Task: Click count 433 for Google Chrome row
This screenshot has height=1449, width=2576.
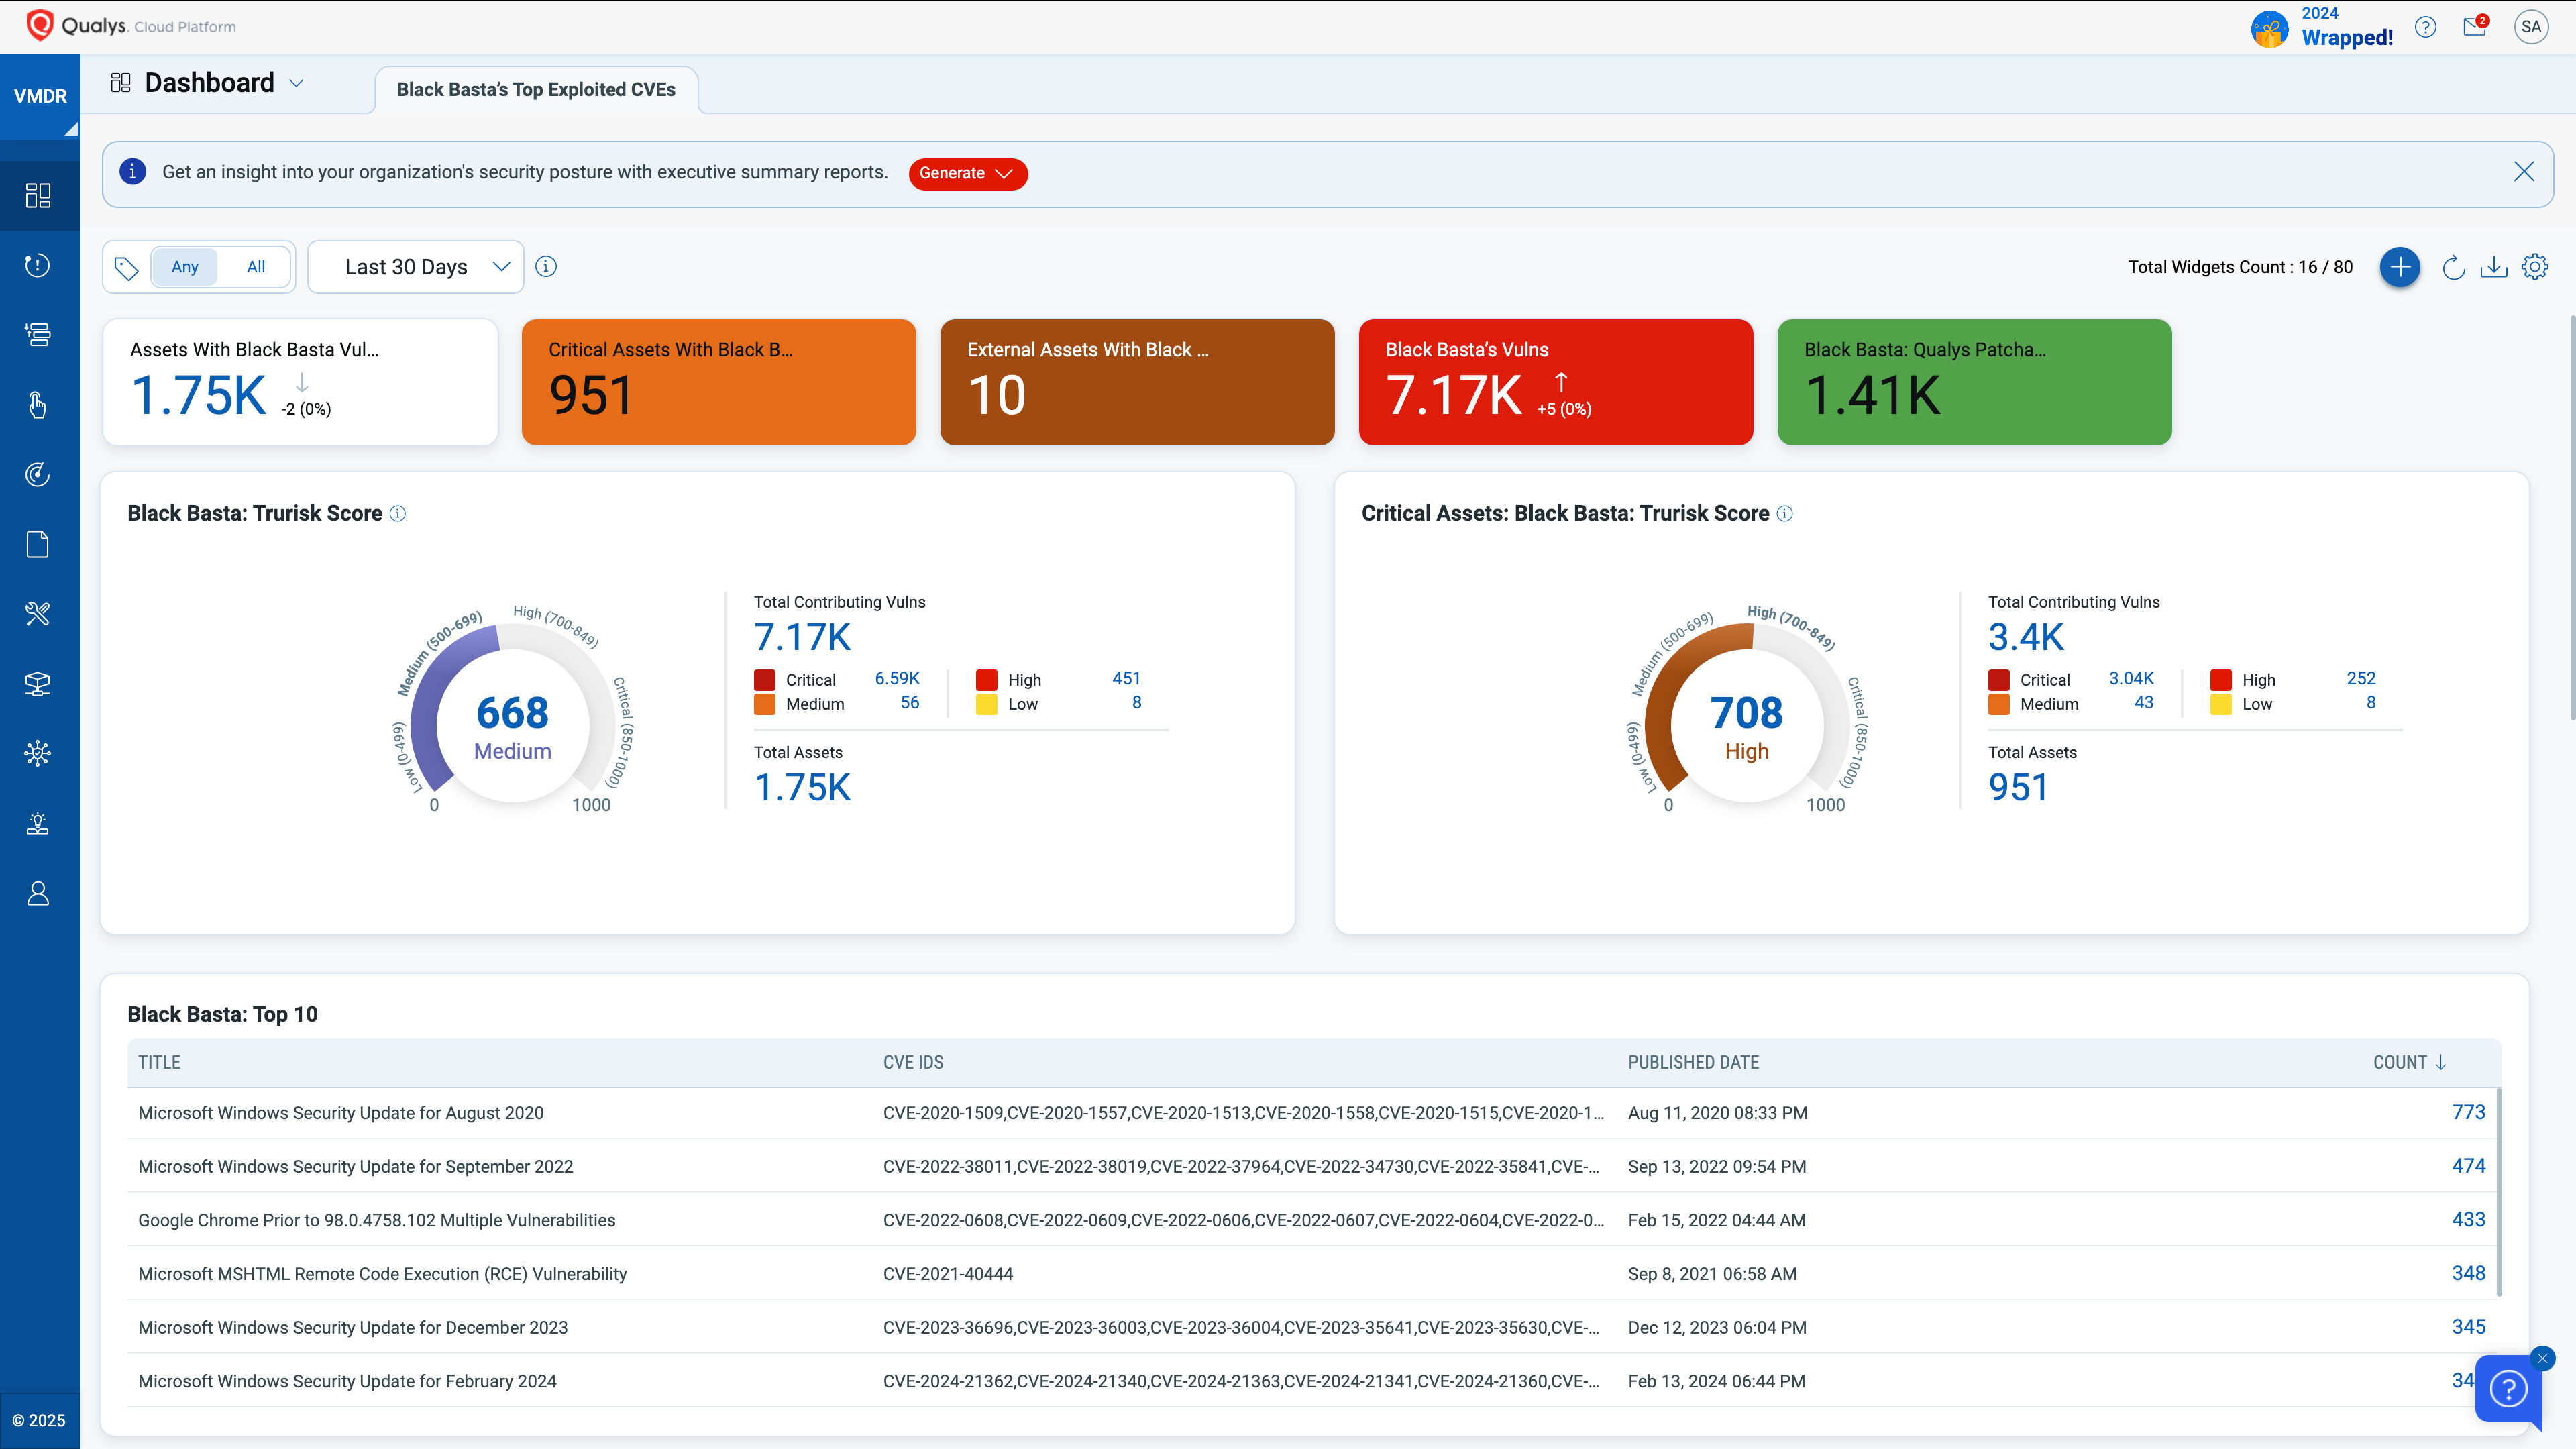Action: (x=2468, y=1219)
